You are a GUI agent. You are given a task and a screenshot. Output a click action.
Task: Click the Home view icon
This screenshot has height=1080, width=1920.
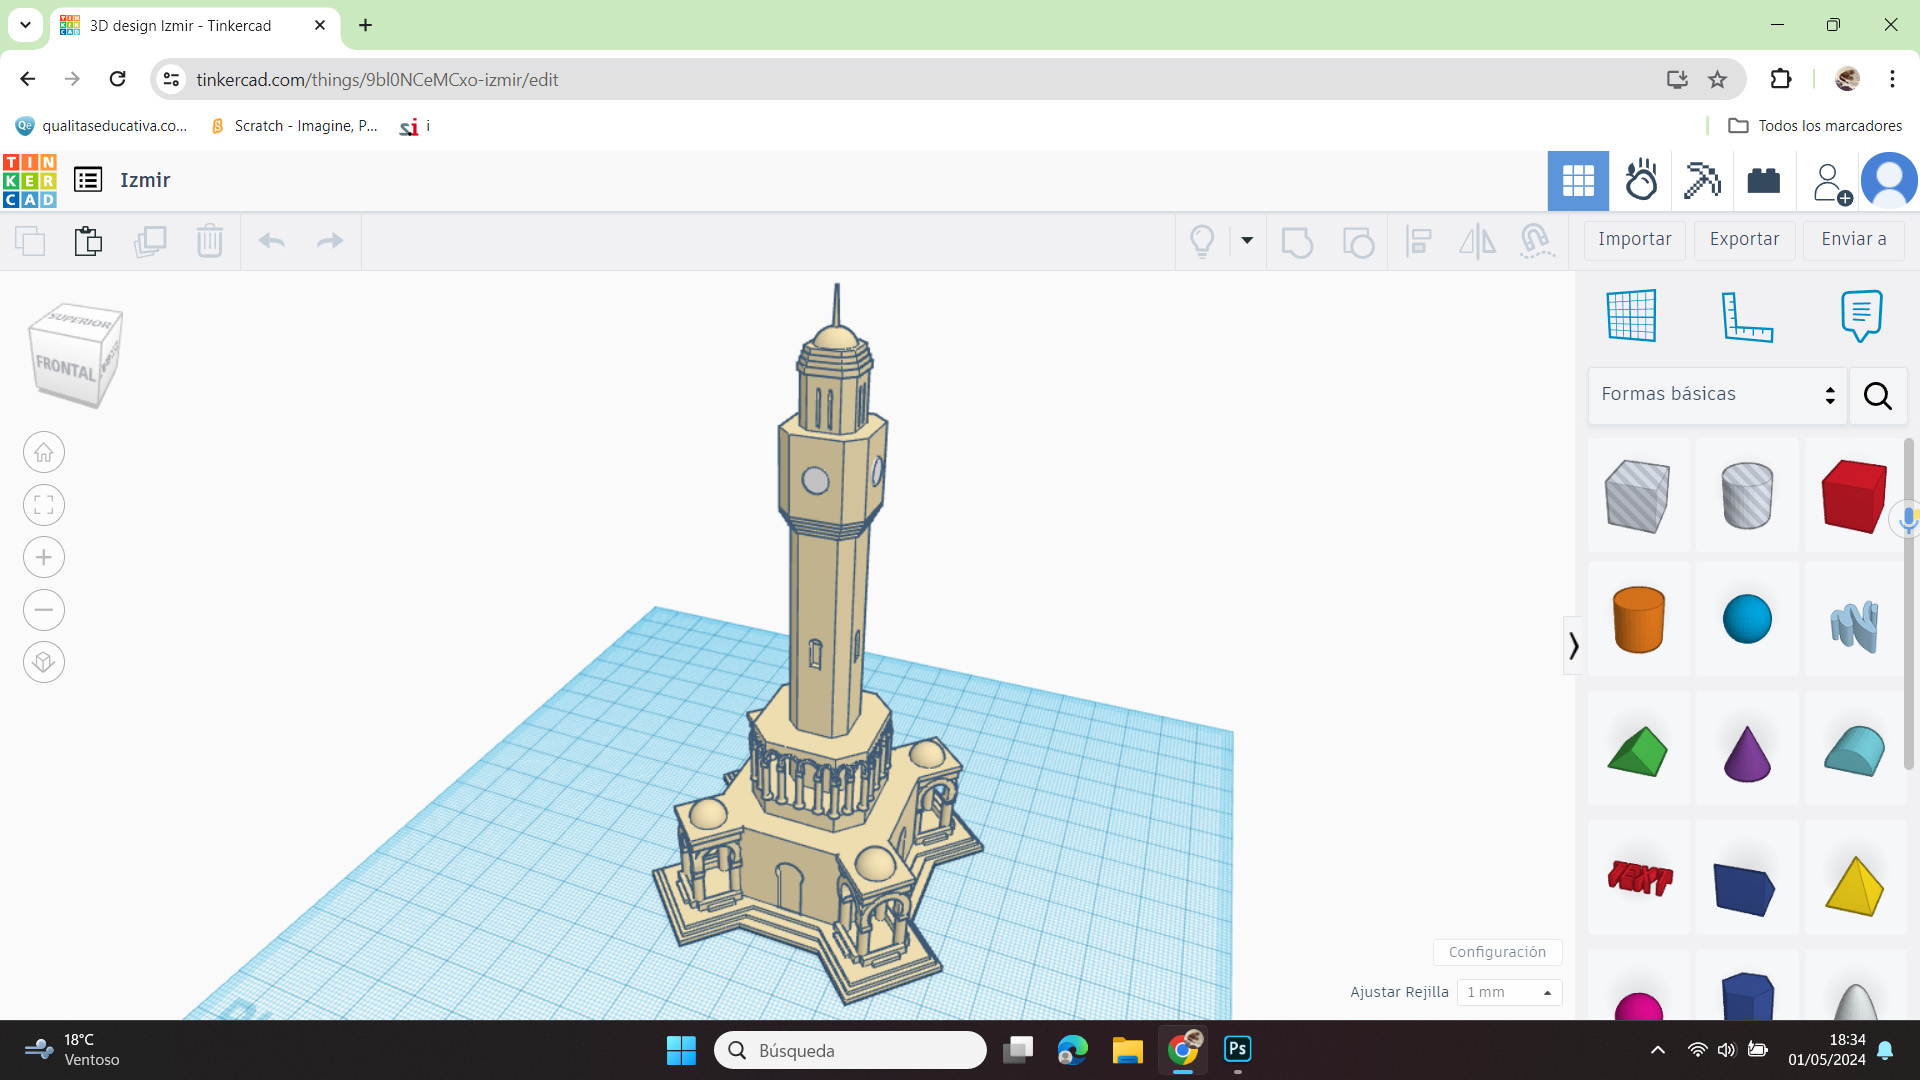tap(44, 453)
